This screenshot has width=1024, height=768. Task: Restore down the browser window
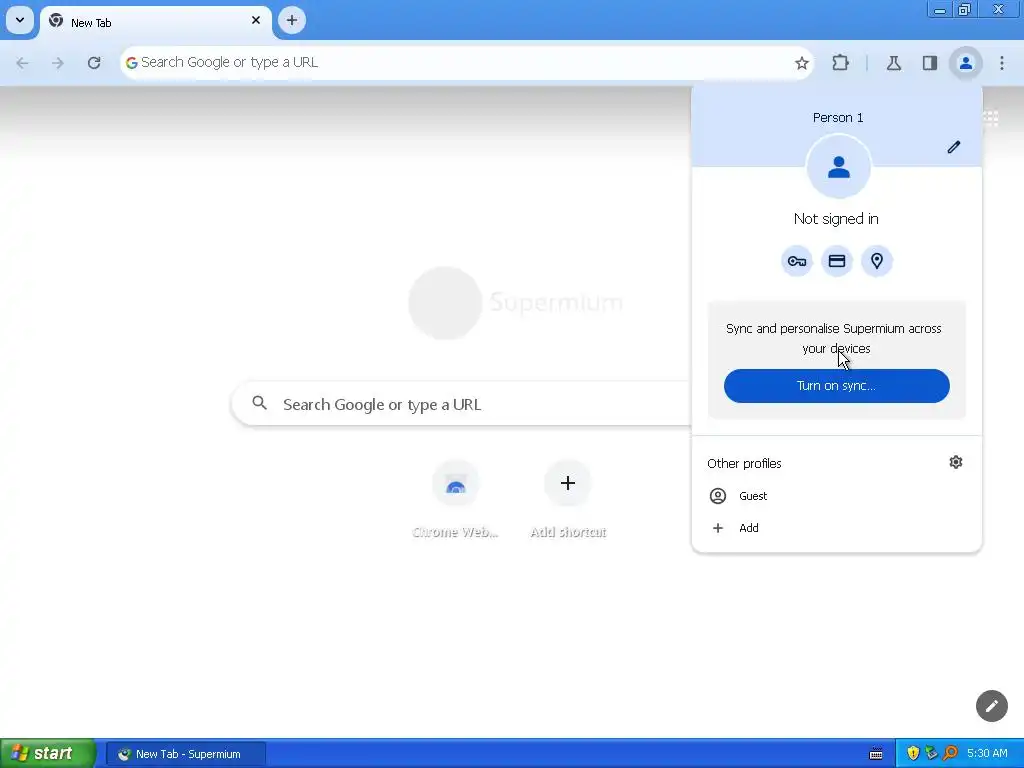coord(965,10)
